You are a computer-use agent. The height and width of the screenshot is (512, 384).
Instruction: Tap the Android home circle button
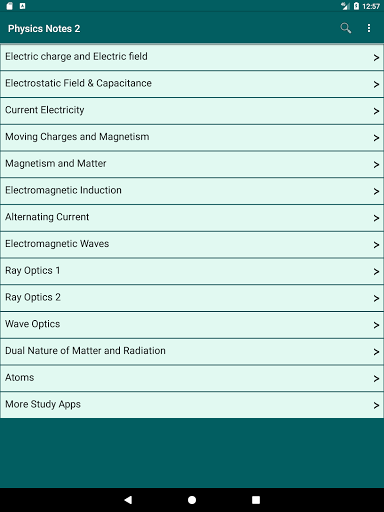click(x=192, y=500)
